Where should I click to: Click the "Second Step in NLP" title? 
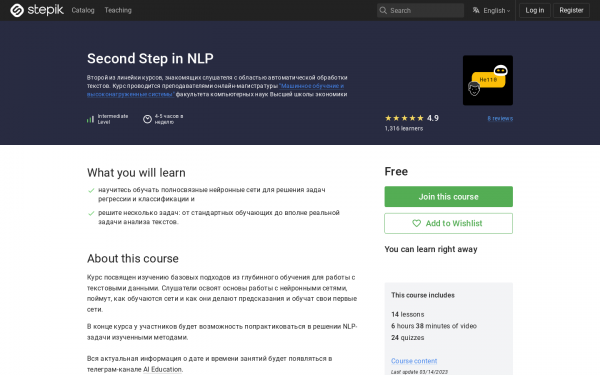click(150, 59)
